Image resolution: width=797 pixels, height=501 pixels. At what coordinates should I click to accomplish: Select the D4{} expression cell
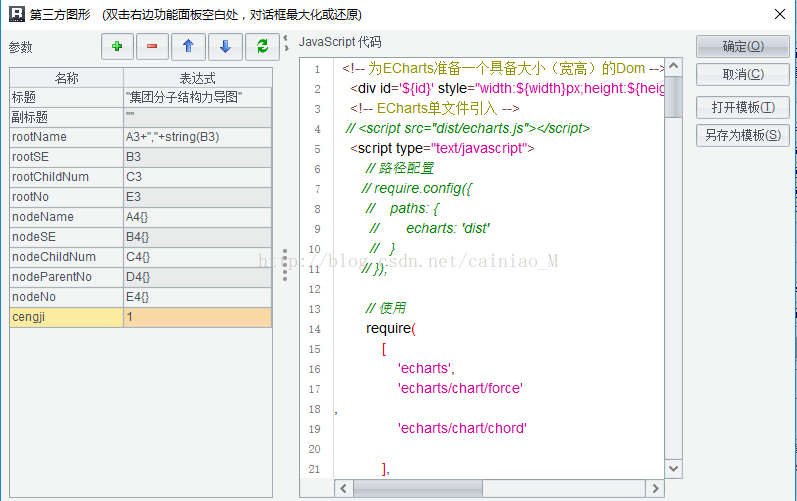click(198, 277)
